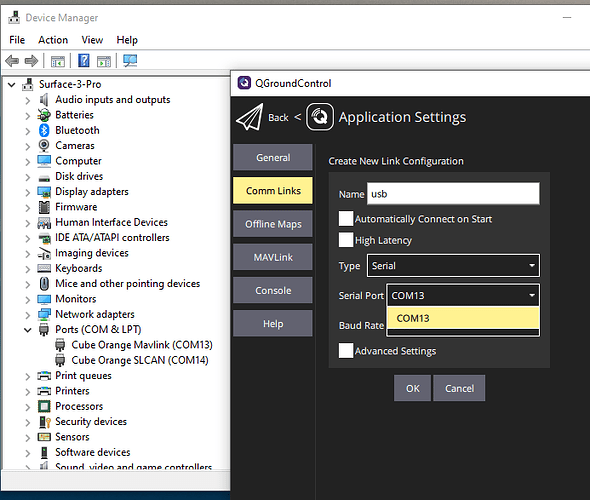Click Cancel in the link configuration

tap(459, 388)
